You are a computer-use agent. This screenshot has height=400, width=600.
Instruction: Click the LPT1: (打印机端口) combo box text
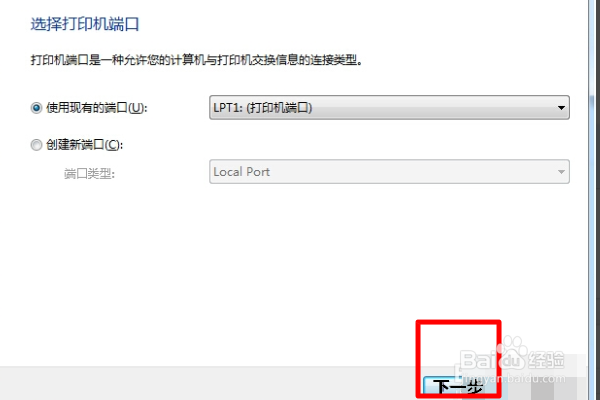[x=263, y=108]
